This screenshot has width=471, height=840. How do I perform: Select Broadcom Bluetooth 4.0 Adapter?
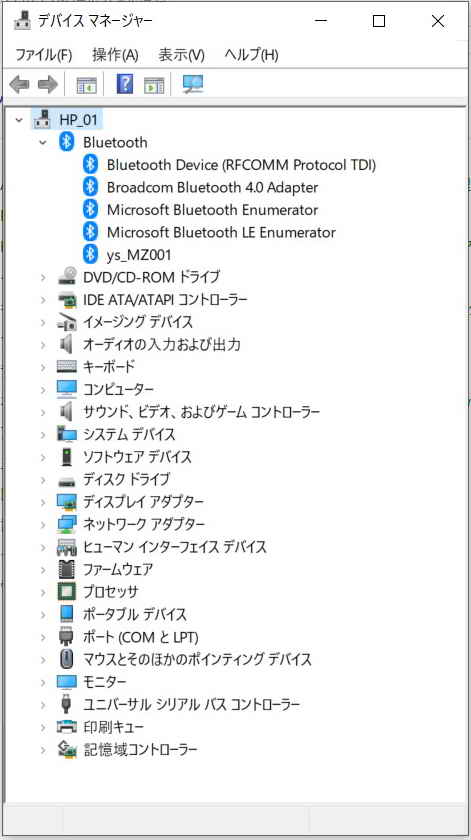click(213, 187)
